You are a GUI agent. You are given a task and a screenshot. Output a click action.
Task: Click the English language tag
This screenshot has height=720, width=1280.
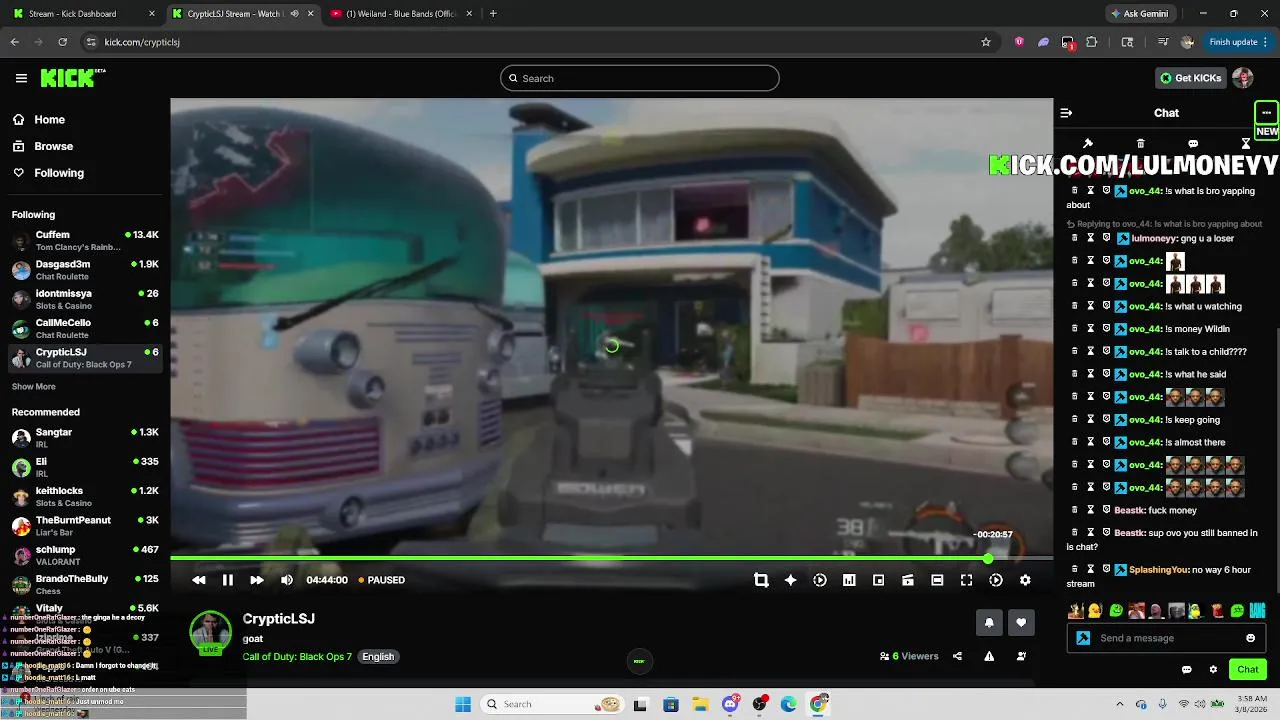378,656
